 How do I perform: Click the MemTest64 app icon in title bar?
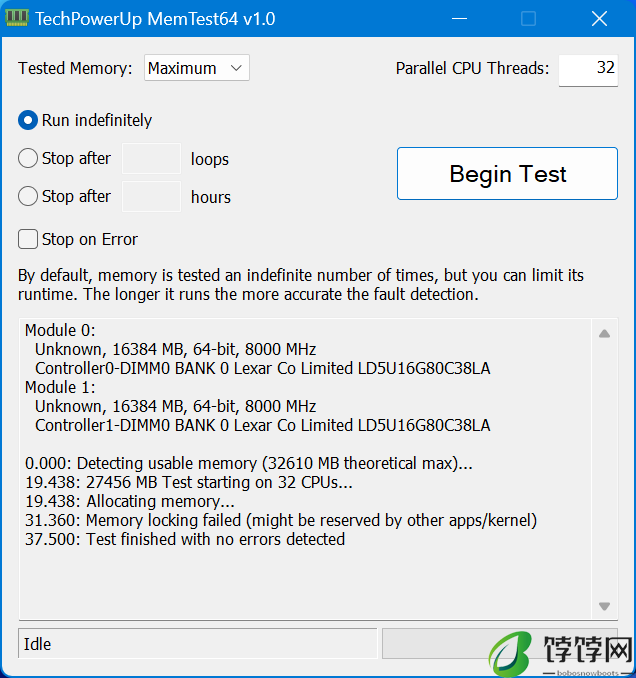pyautogui.click(x=17, y=18)
